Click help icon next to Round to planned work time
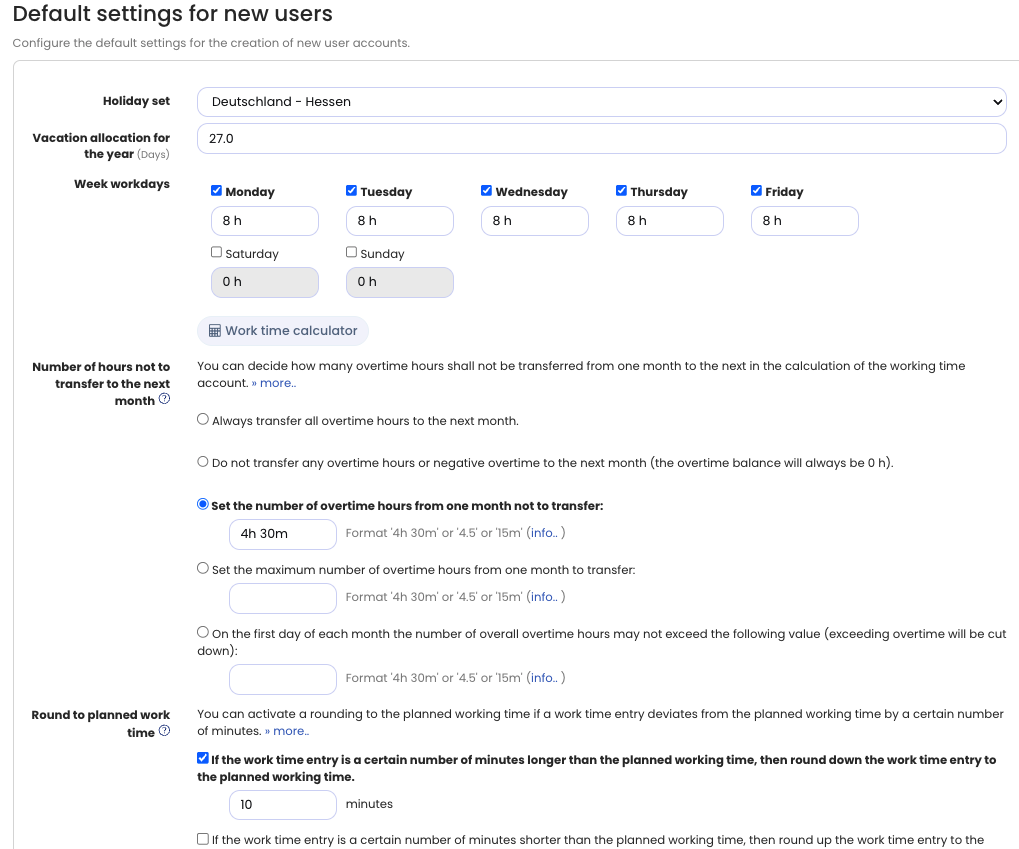1019x849 pixels. 164,731
